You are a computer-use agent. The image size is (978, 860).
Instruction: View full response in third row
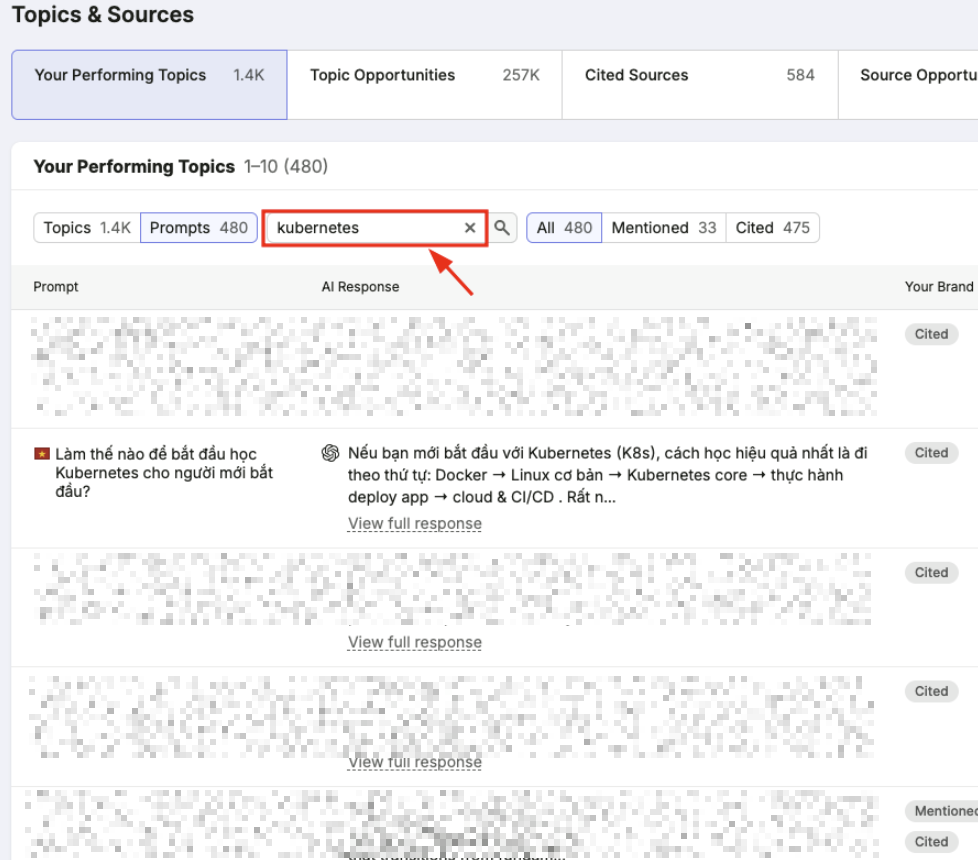coord(415,642)
